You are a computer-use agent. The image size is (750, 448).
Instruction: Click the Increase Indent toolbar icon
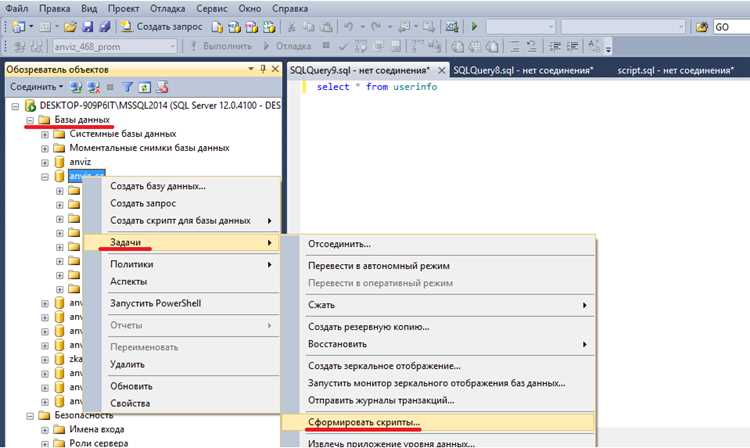tap(572, 46)
